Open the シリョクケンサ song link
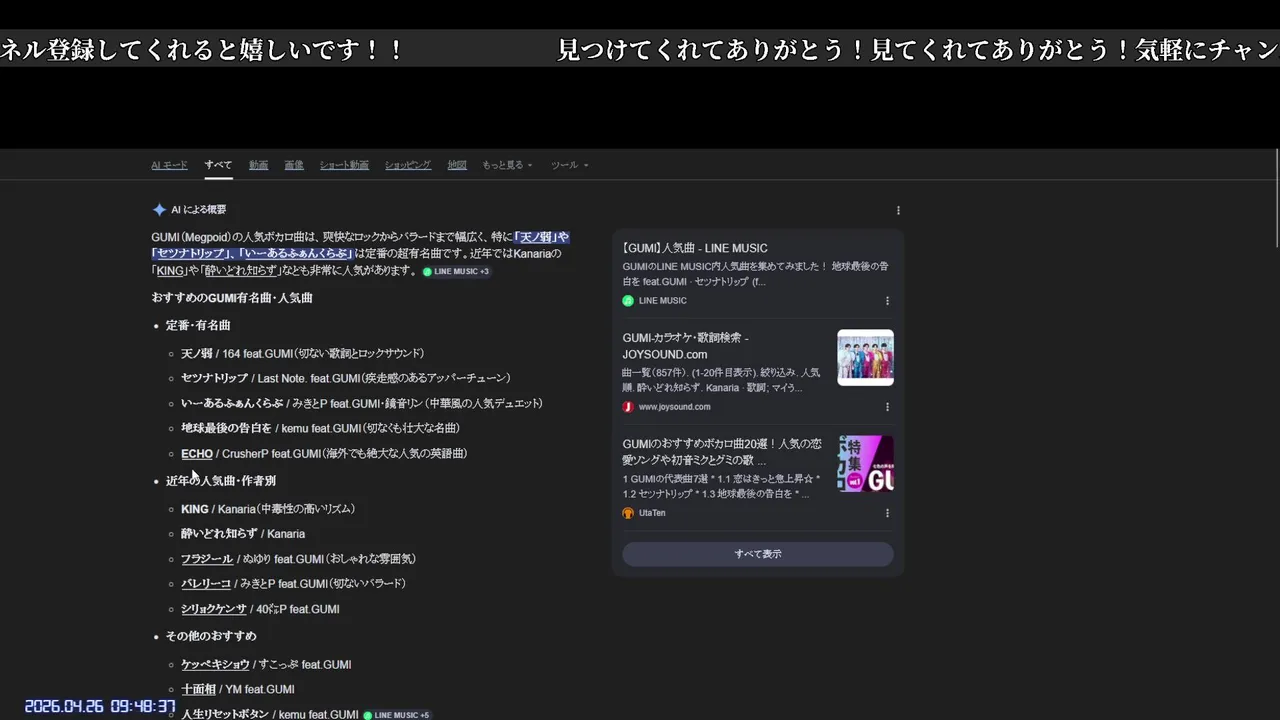Screen dimensions: 1280x720 pyautogui.click(x=213, y=609)
